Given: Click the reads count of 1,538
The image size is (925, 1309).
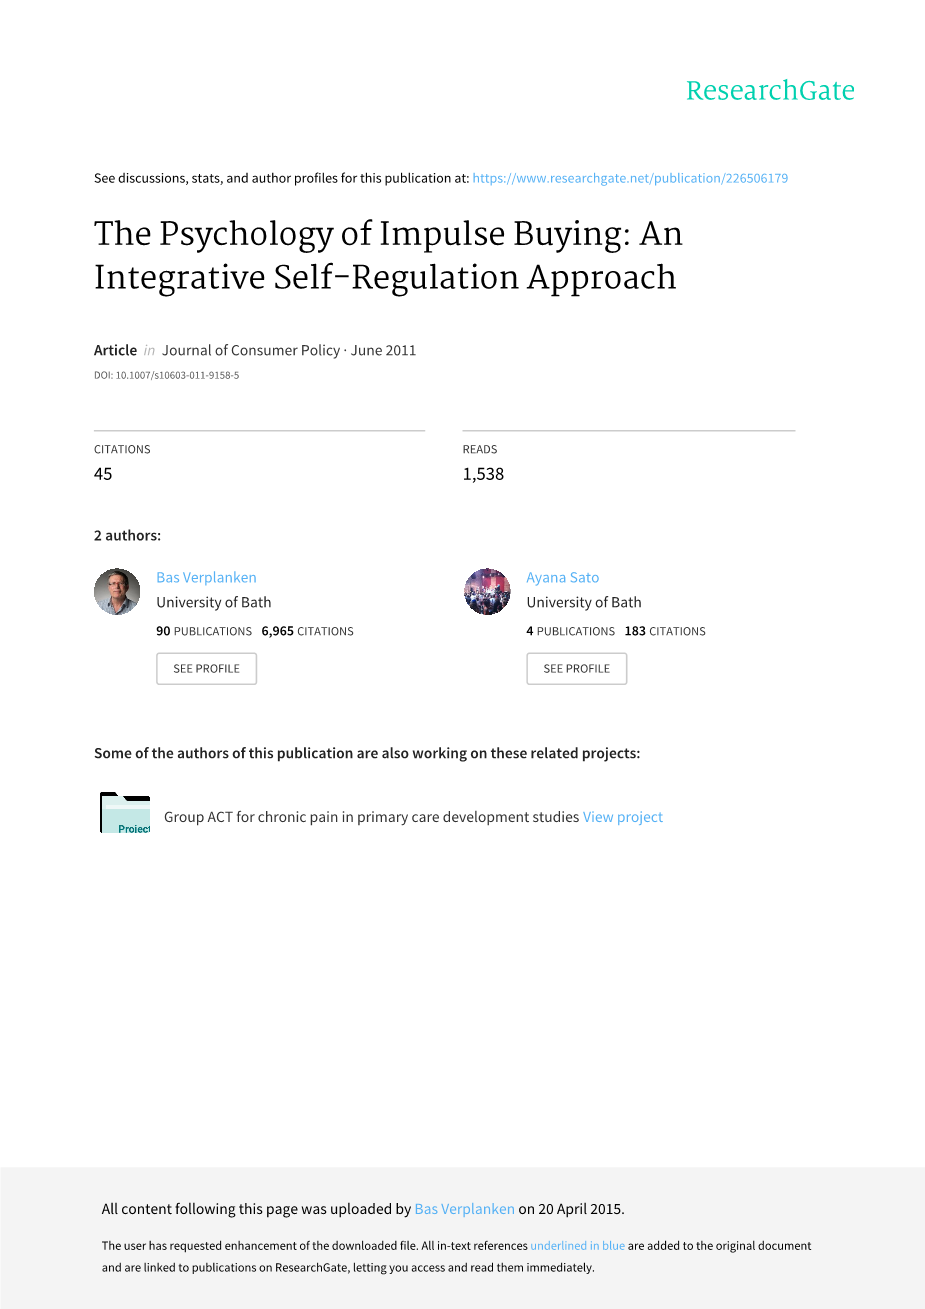Looking at the screenshot, I should tap(483, 474).
